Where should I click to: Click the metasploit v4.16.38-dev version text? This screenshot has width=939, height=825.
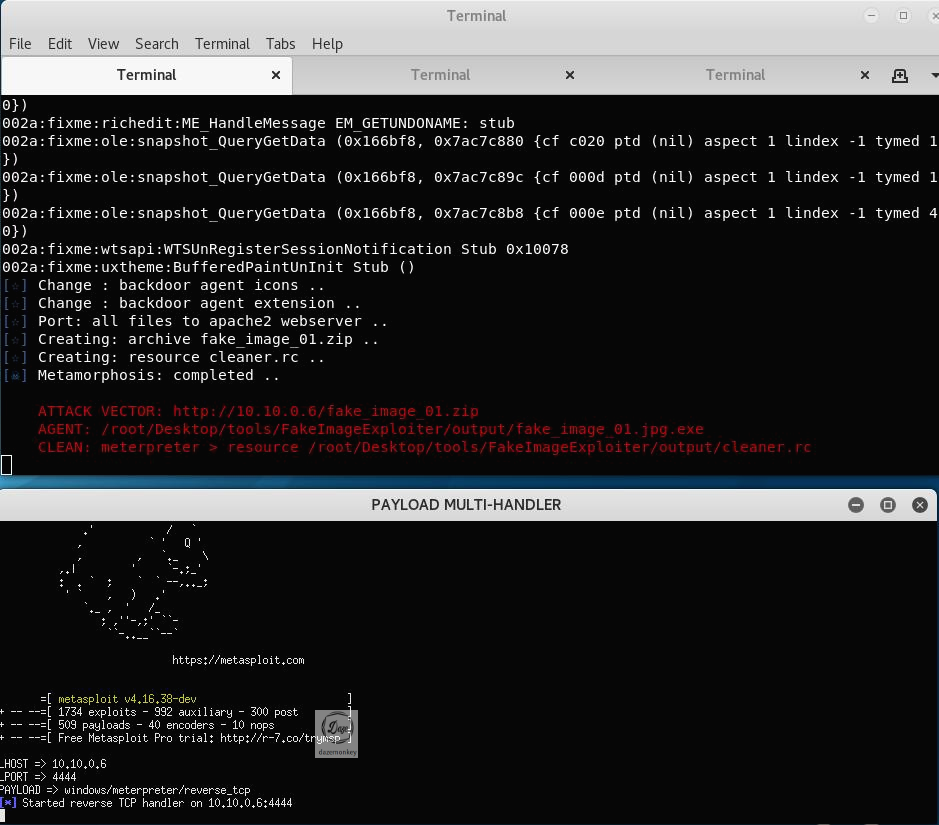127,699
